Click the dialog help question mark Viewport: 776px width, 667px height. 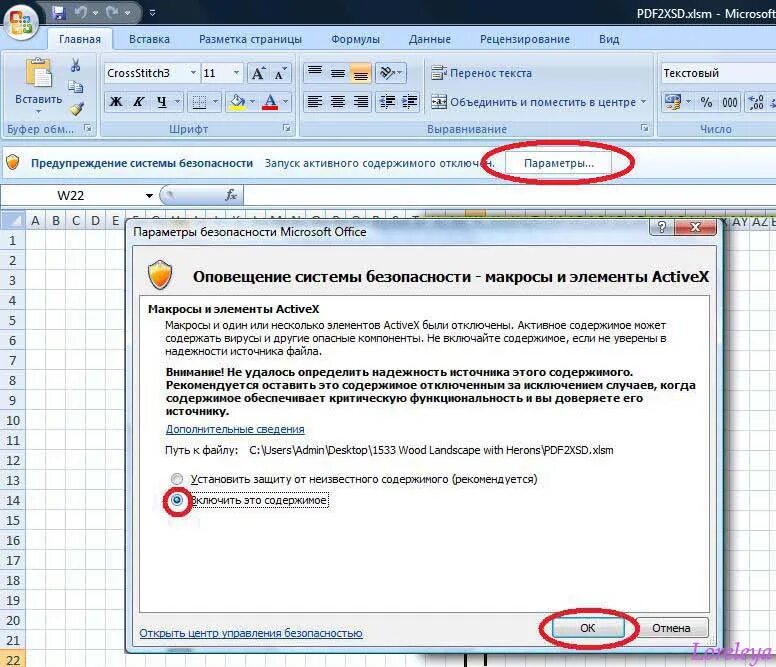[x=662, y=227]
